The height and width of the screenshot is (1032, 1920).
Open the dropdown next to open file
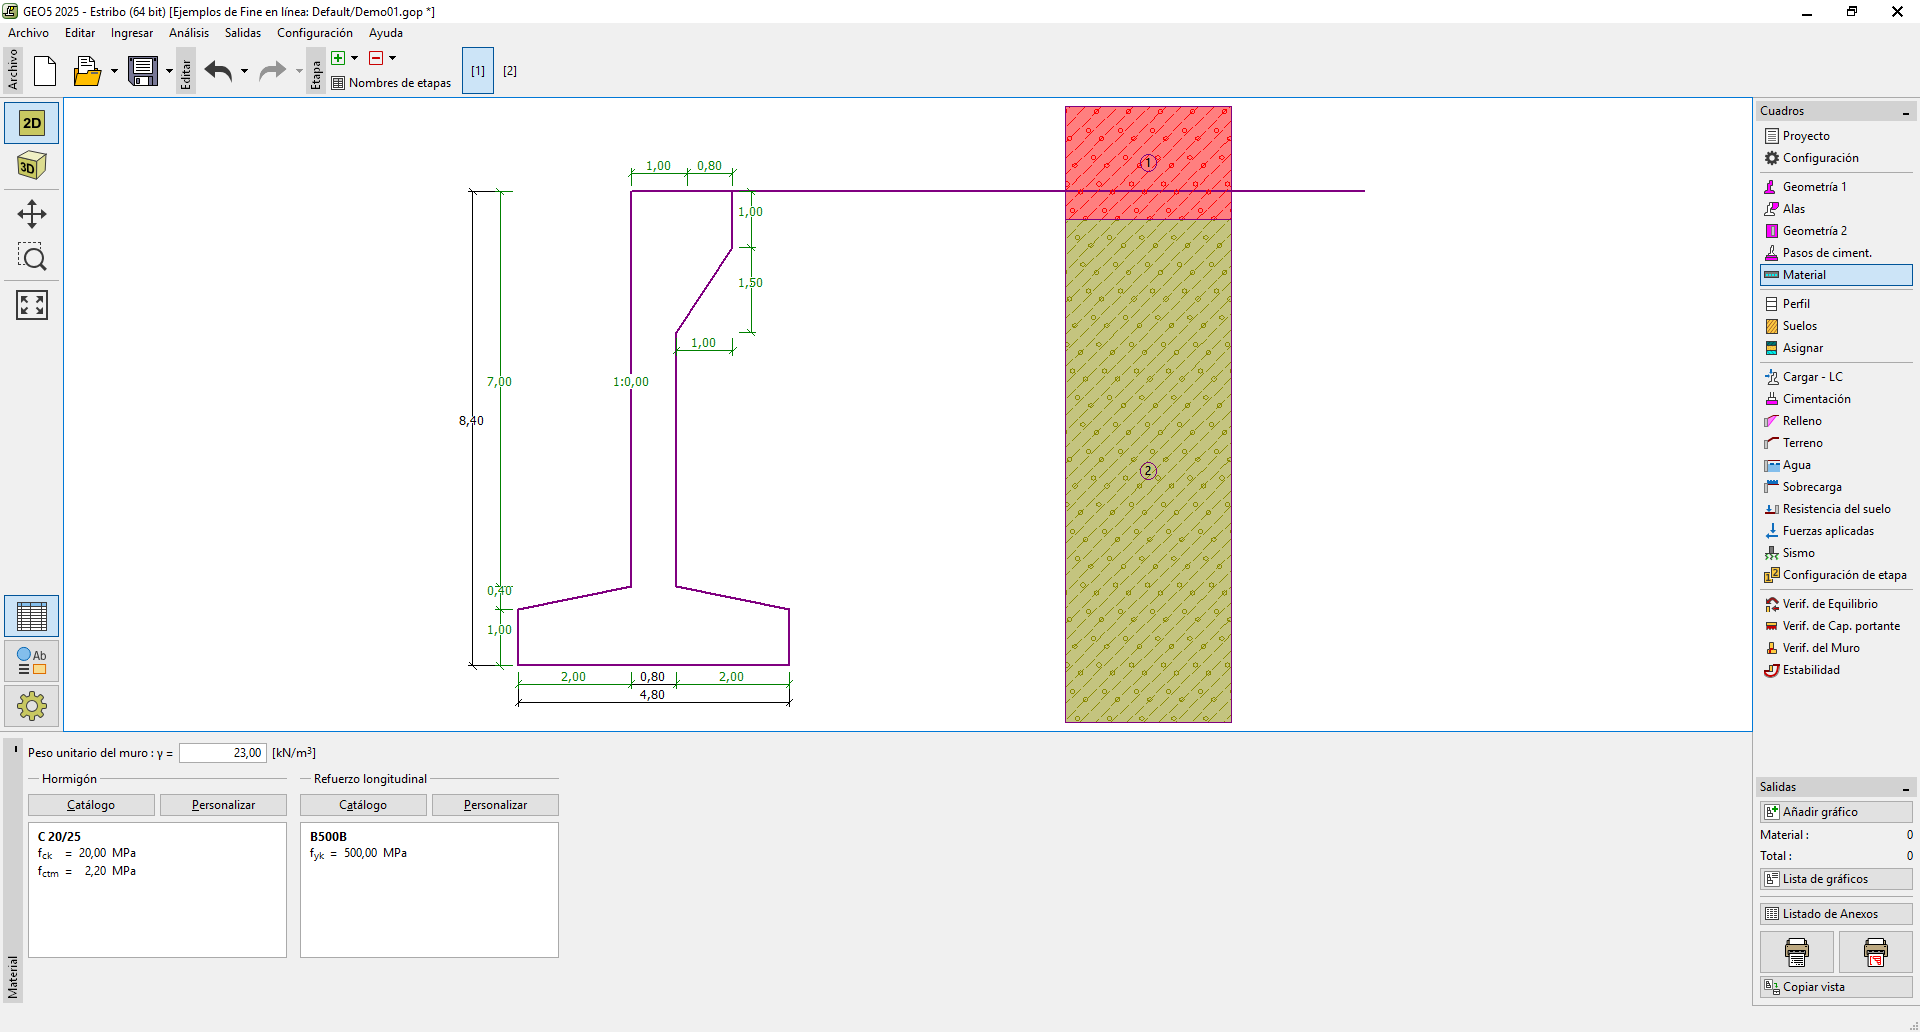(114, 71)
